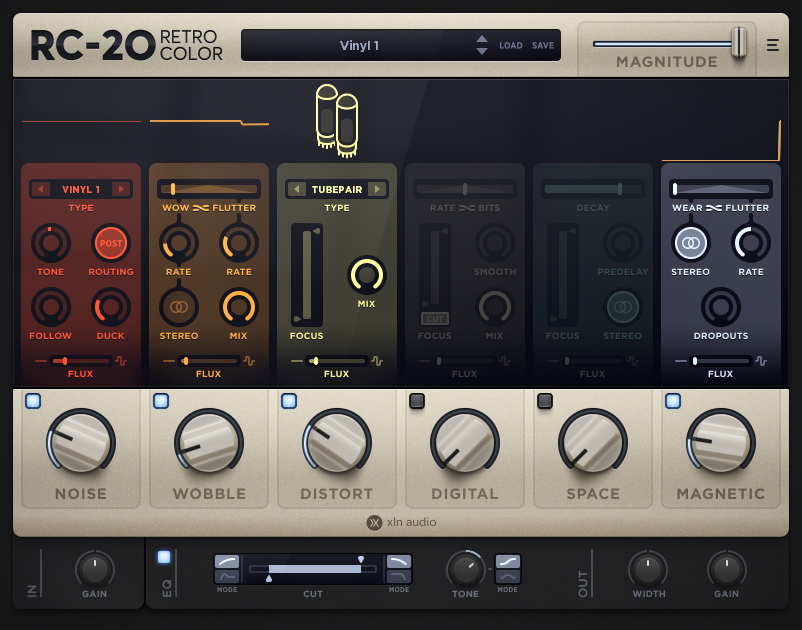The height and width of the screenshot is (630, 802).
Task: Click the Load preset button
Action: [x=511, y=45]
